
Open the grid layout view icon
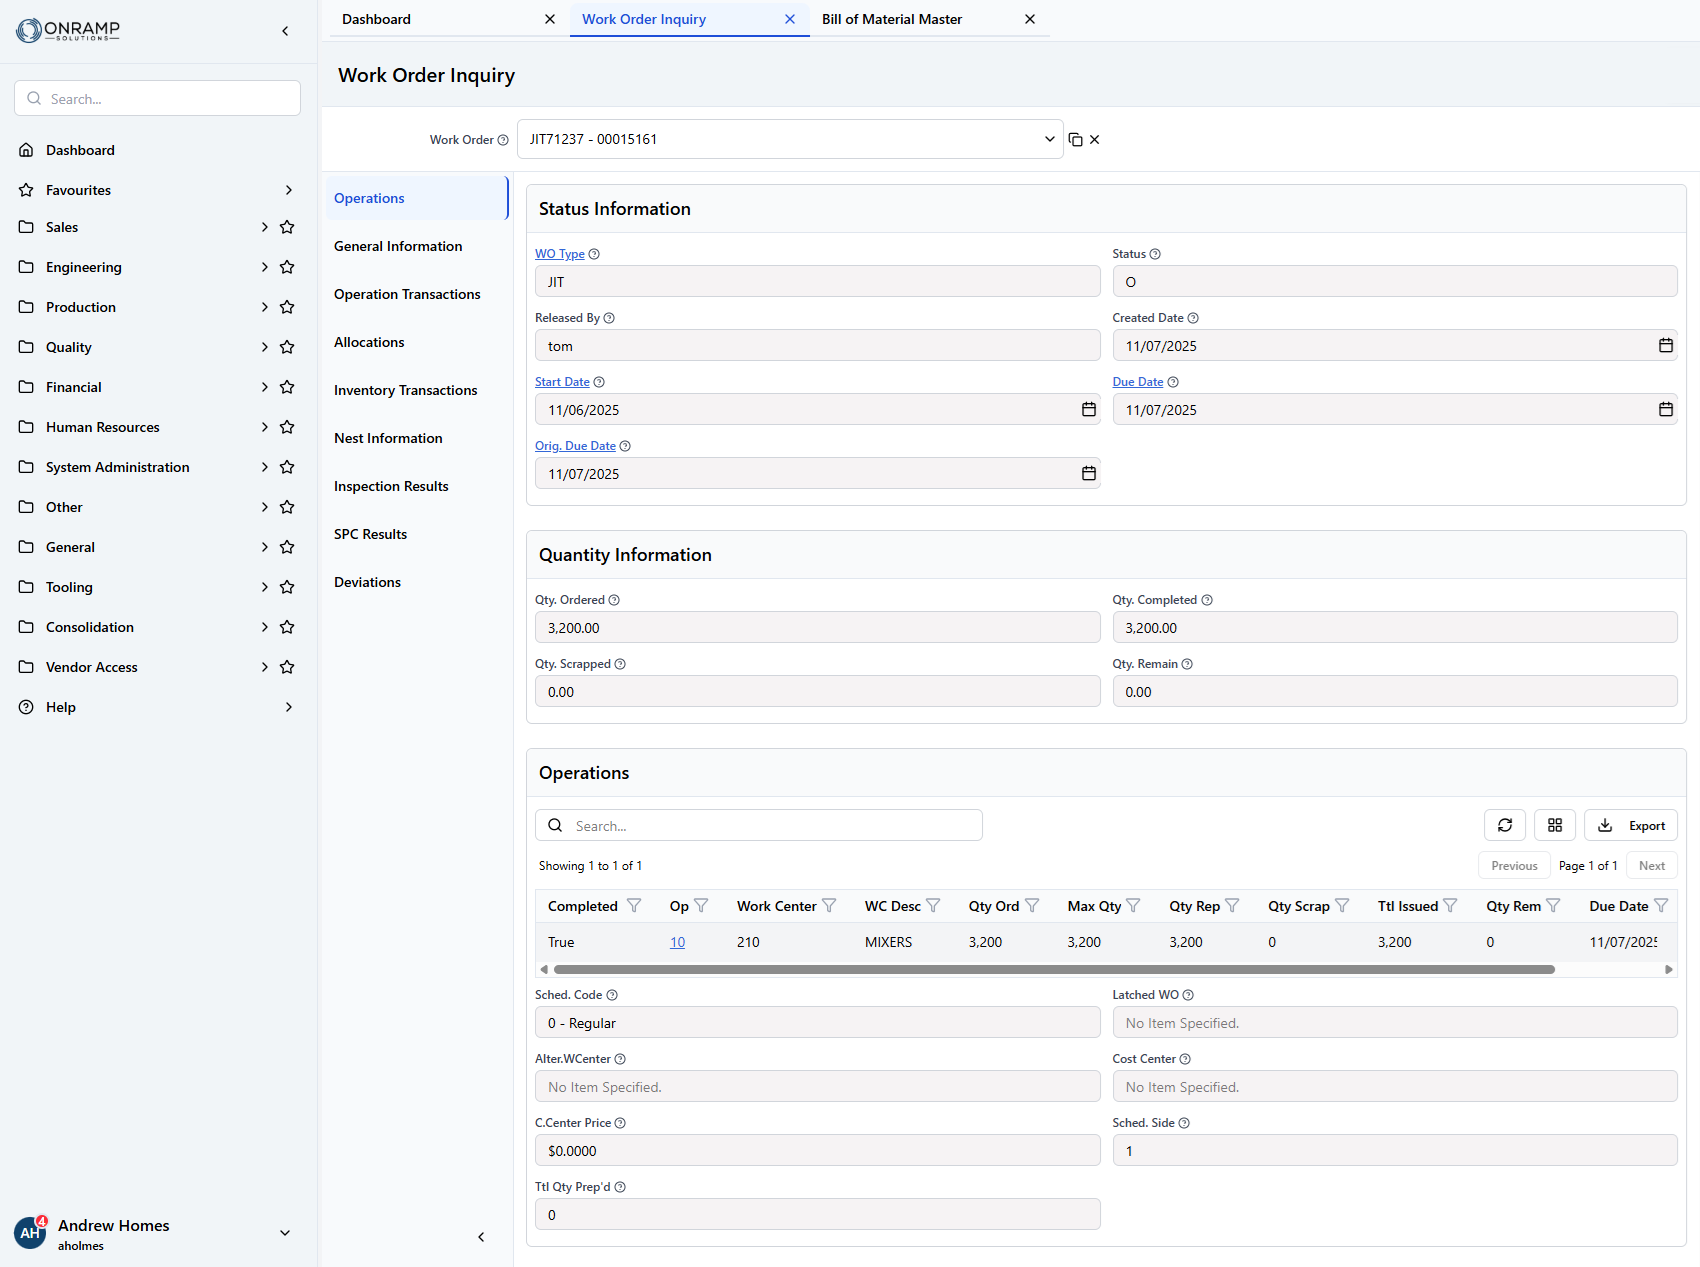click(1554, 825)
